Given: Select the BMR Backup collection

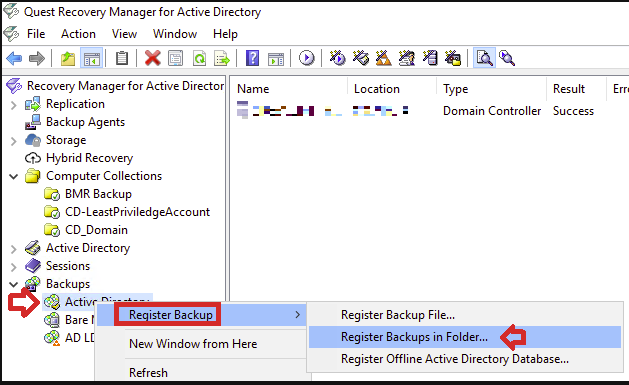Looking at the screenshot, I should pyautogui.click(x=98, y=194).
